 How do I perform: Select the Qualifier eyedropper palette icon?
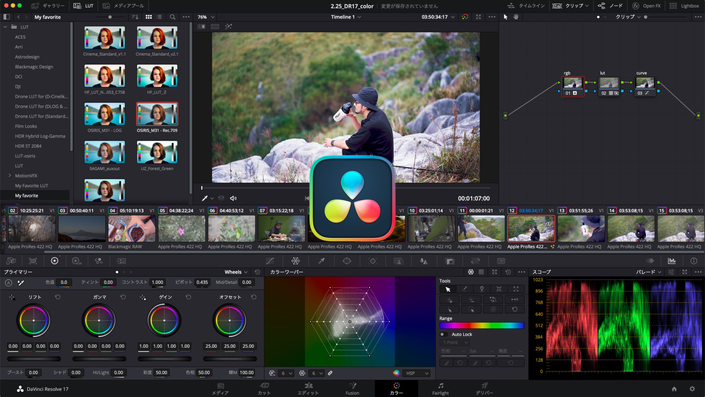click(321, 261)
